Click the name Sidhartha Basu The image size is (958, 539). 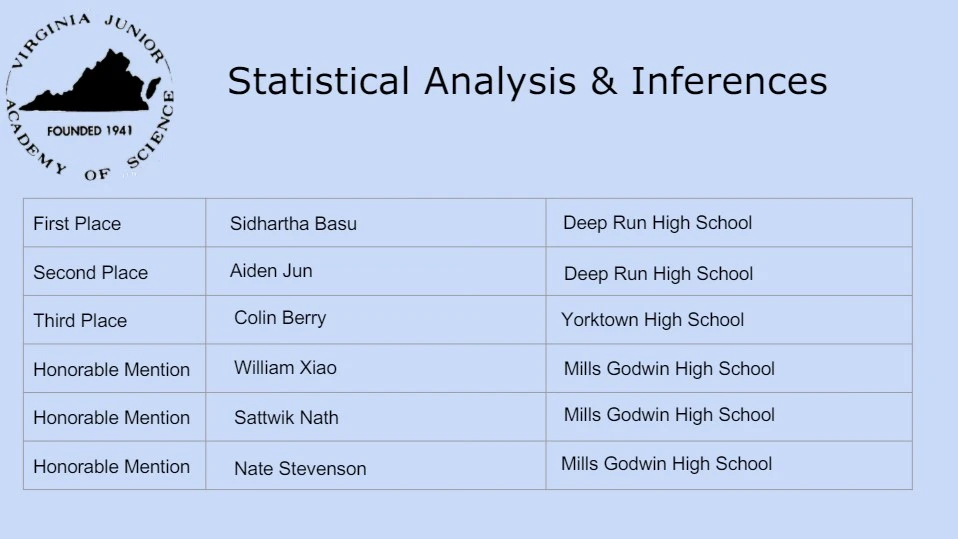point(293,224)
